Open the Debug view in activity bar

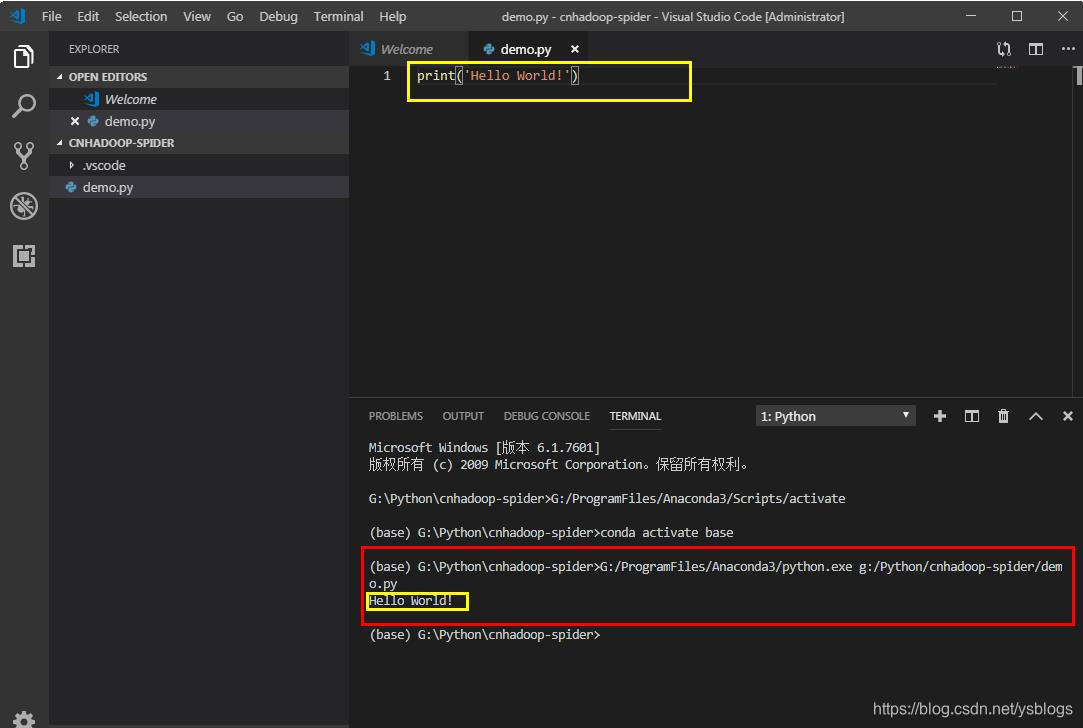click(x=23, y=206)
